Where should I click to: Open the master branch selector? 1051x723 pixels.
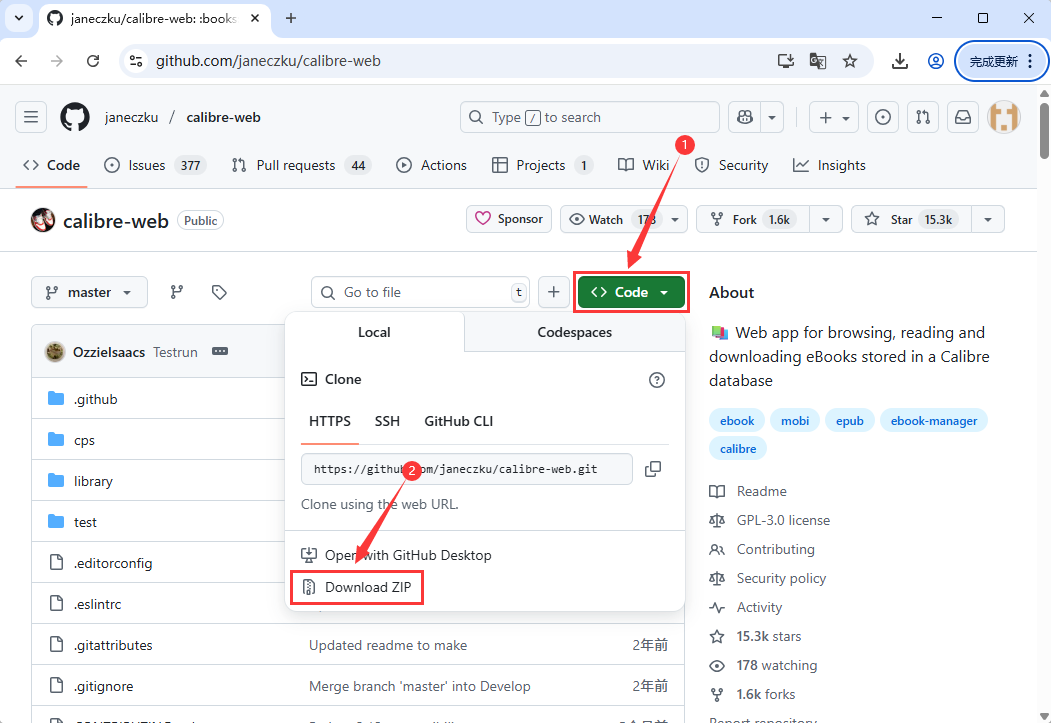click(x=89, y=292)
